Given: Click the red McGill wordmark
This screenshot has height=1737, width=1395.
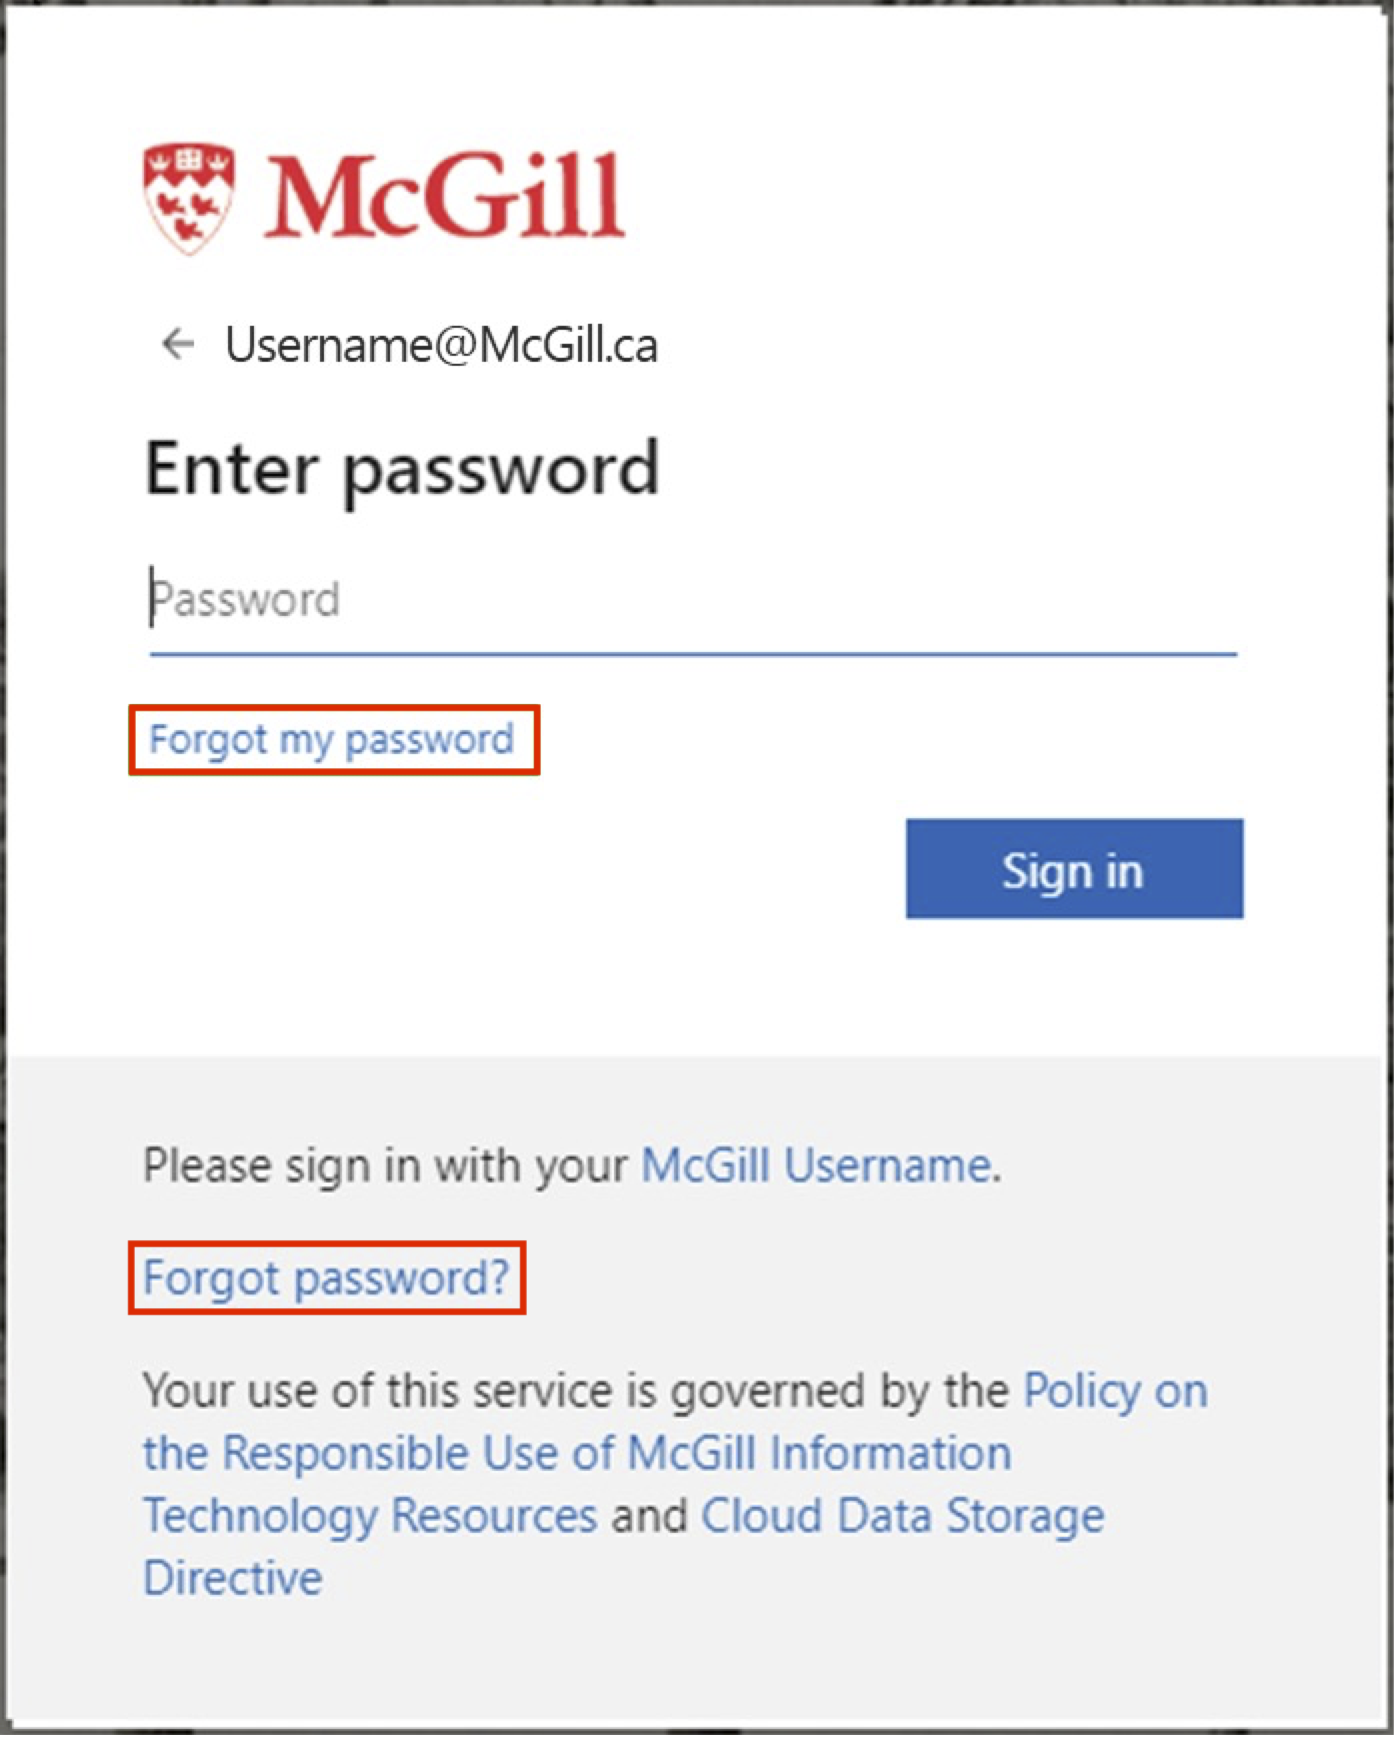Looking at the screenshot, I should 444,197.
